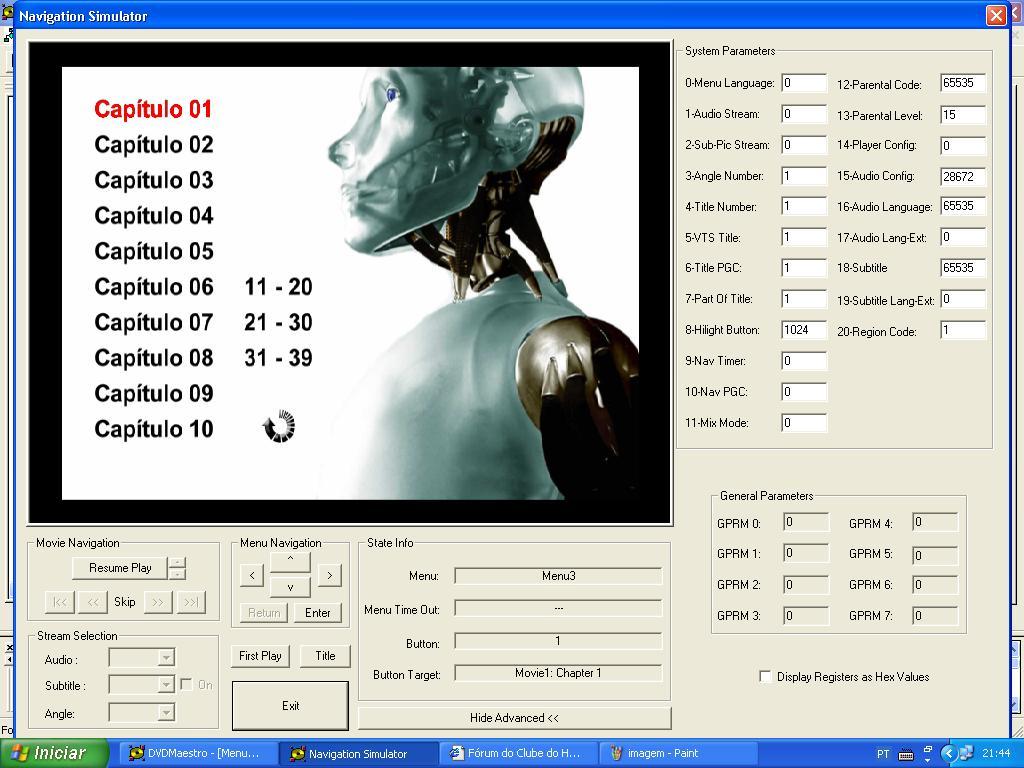Click the Button Target value Movie1: Chapter 1
This screenshot has height=768, width=1024.
coord(558,673)
